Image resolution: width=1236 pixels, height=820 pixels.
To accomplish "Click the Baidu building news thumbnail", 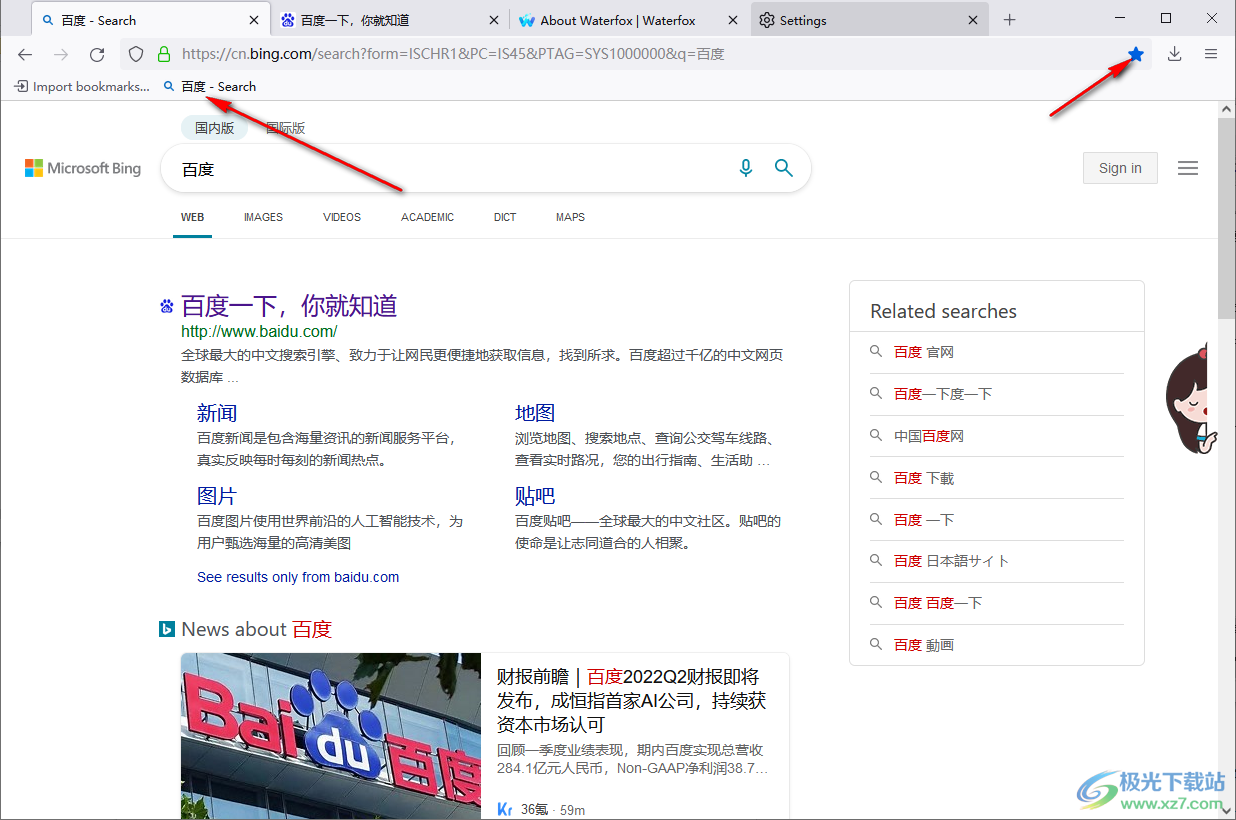I will click(x=331, y=736).
